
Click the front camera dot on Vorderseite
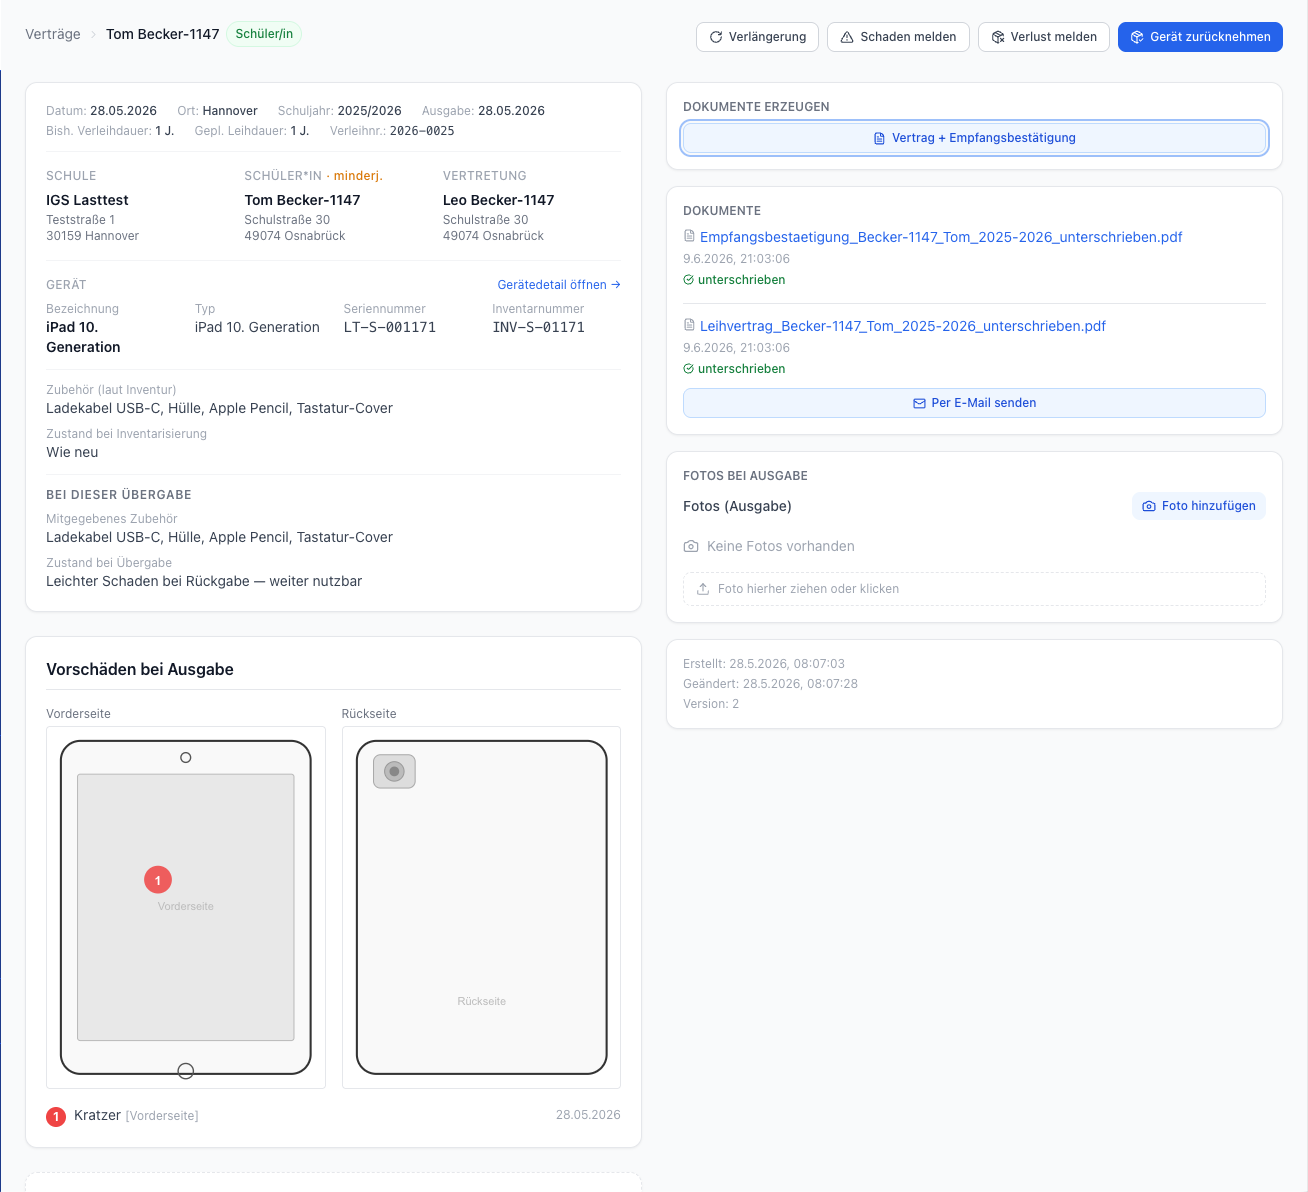point(185,758)
